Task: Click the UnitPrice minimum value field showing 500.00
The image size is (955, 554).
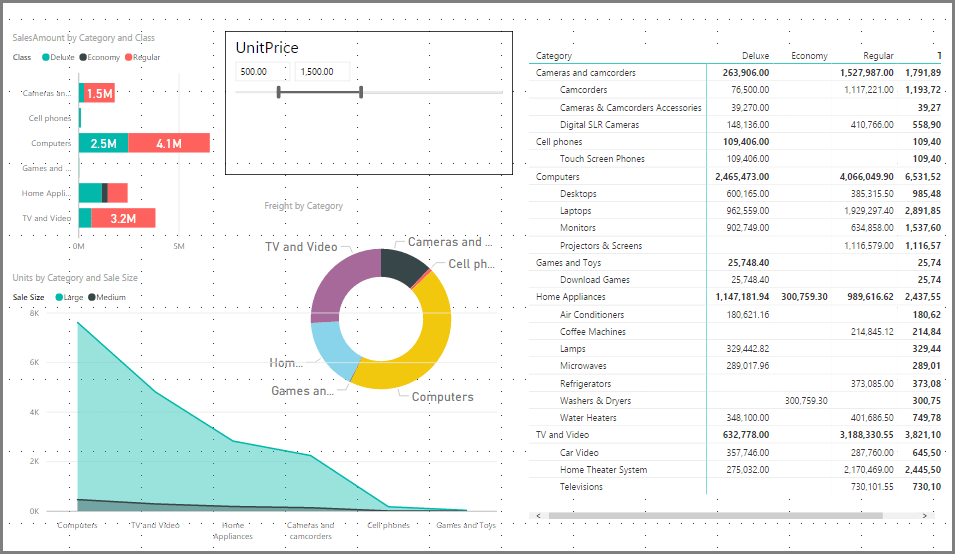Action: 262,72
